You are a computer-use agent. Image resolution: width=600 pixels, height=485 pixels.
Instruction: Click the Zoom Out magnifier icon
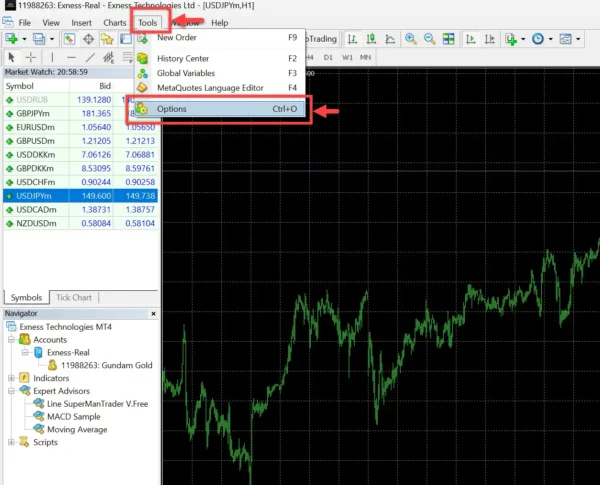click(x=429, y=39)
